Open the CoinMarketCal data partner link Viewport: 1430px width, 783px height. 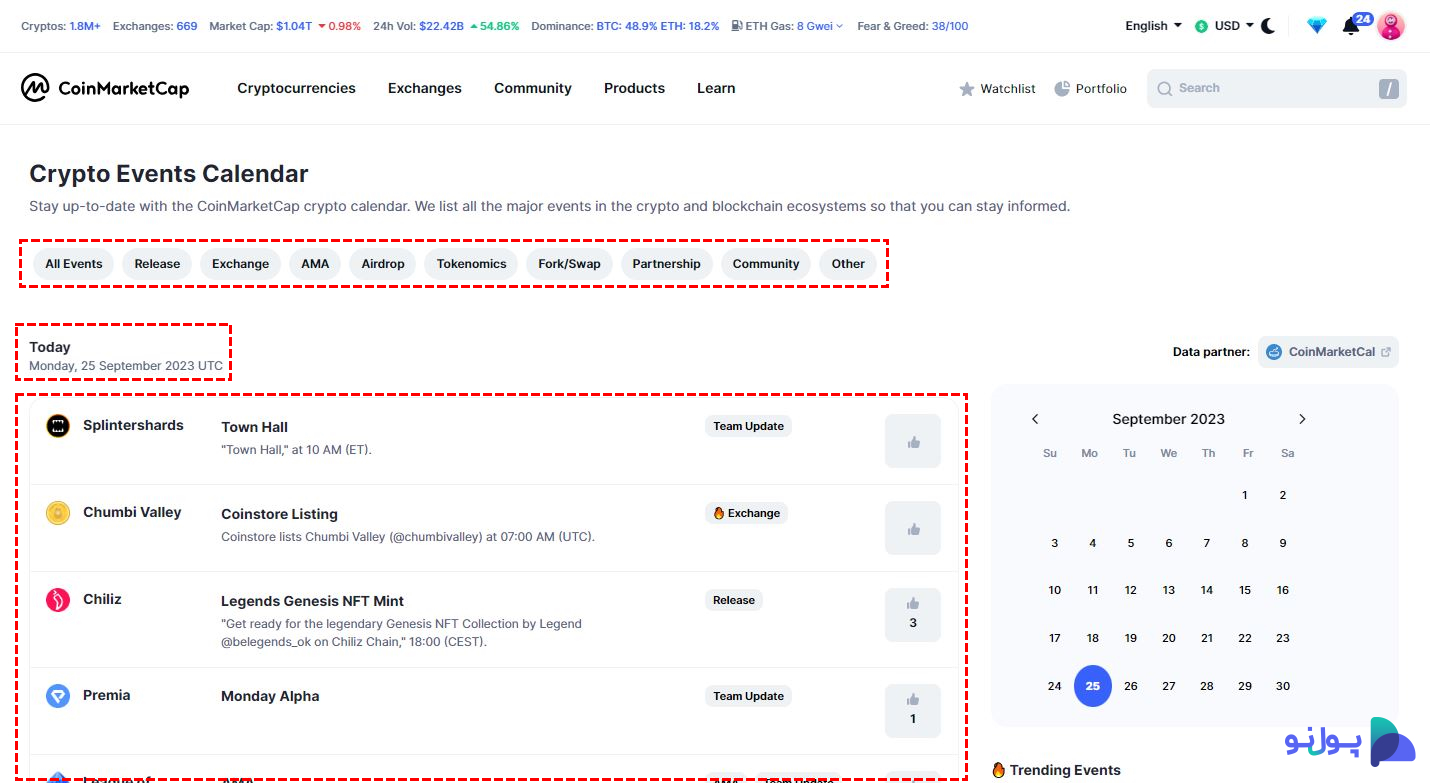click(1328, 352)
